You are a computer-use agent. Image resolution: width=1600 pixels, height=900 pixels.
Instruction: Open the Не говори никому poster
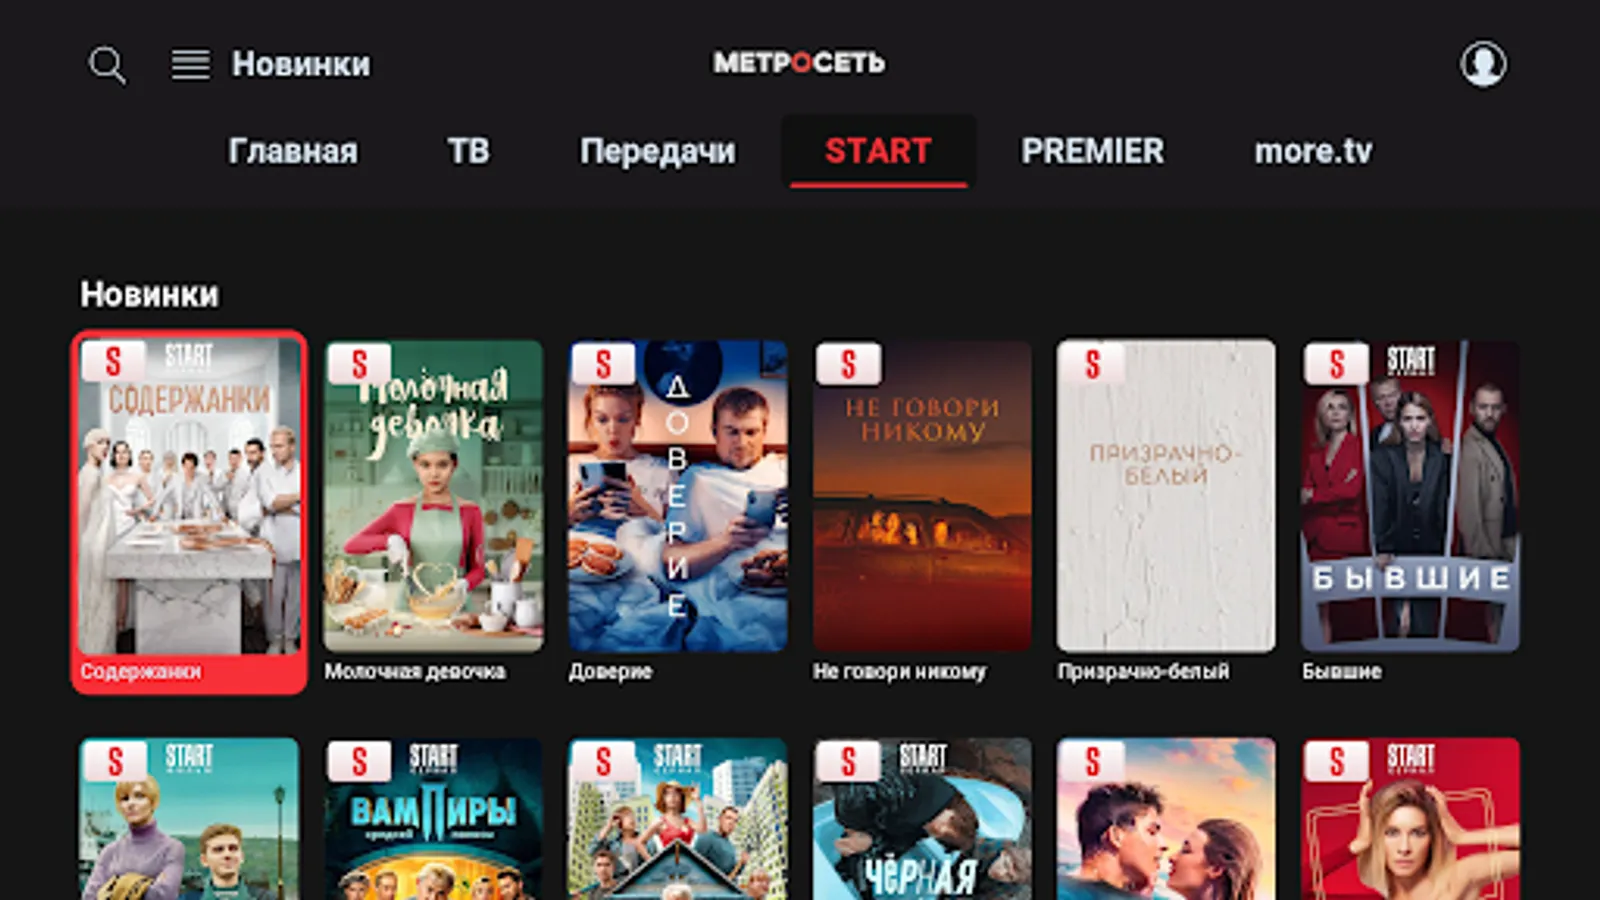[922, 496]
